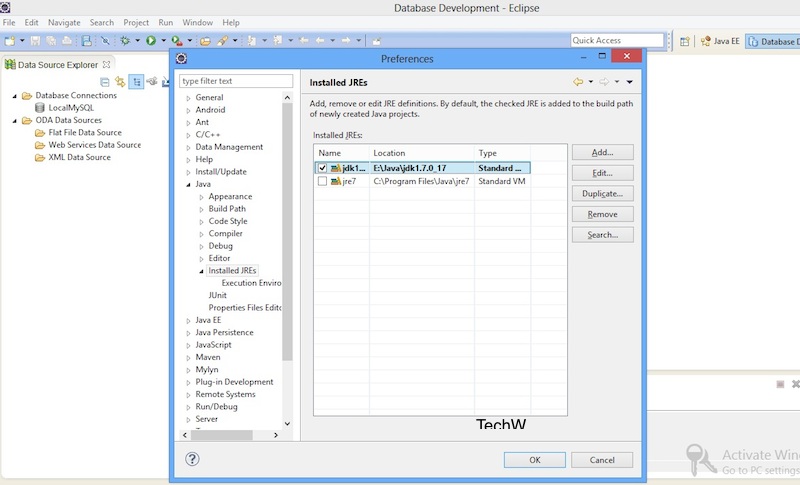Click the Edit... button

[x=603, y=173]
